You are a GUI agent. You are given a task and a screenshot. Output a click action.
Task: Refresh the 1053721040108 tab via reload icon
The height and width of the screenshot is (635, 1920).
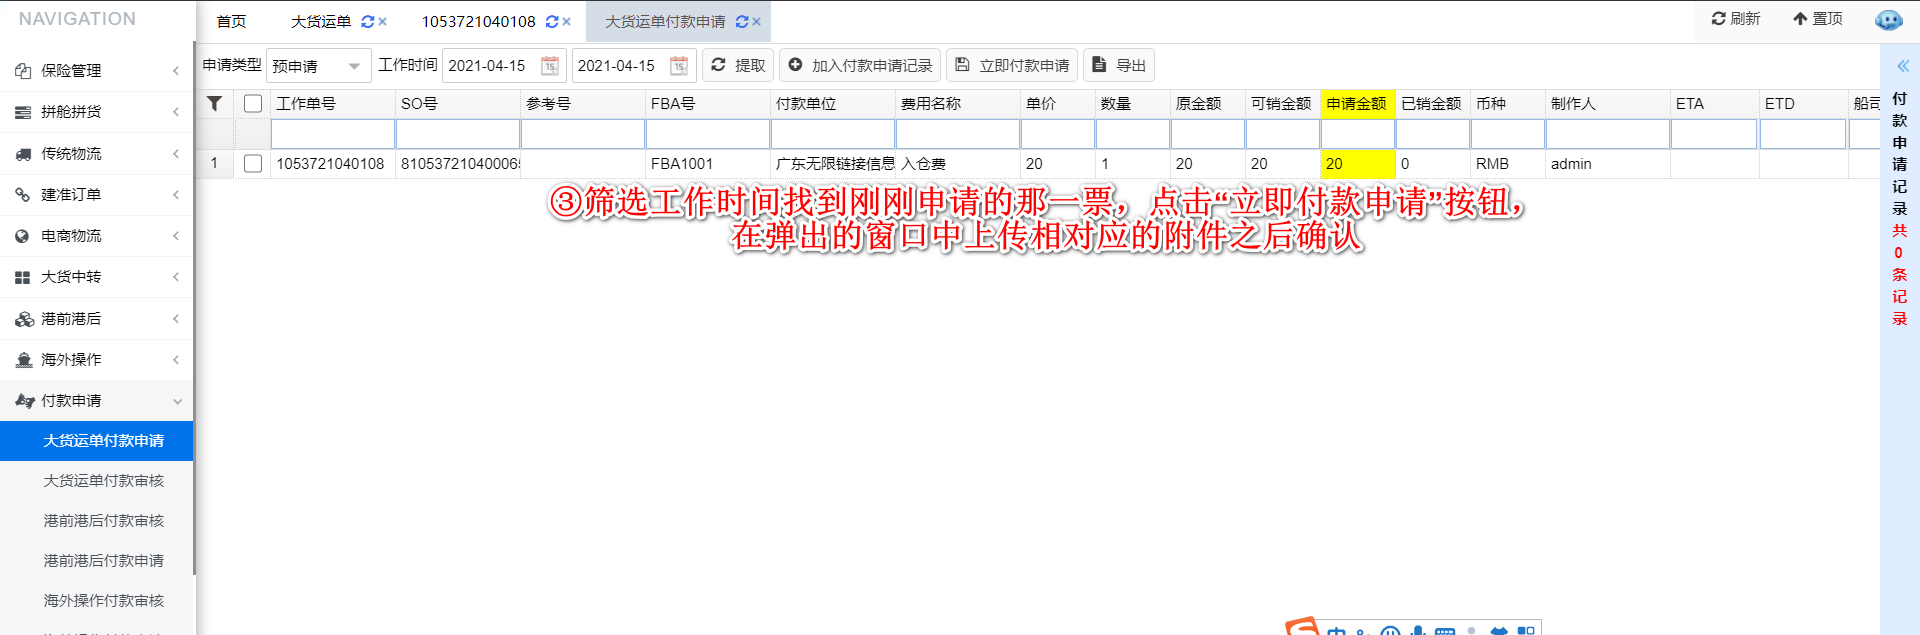552,21
